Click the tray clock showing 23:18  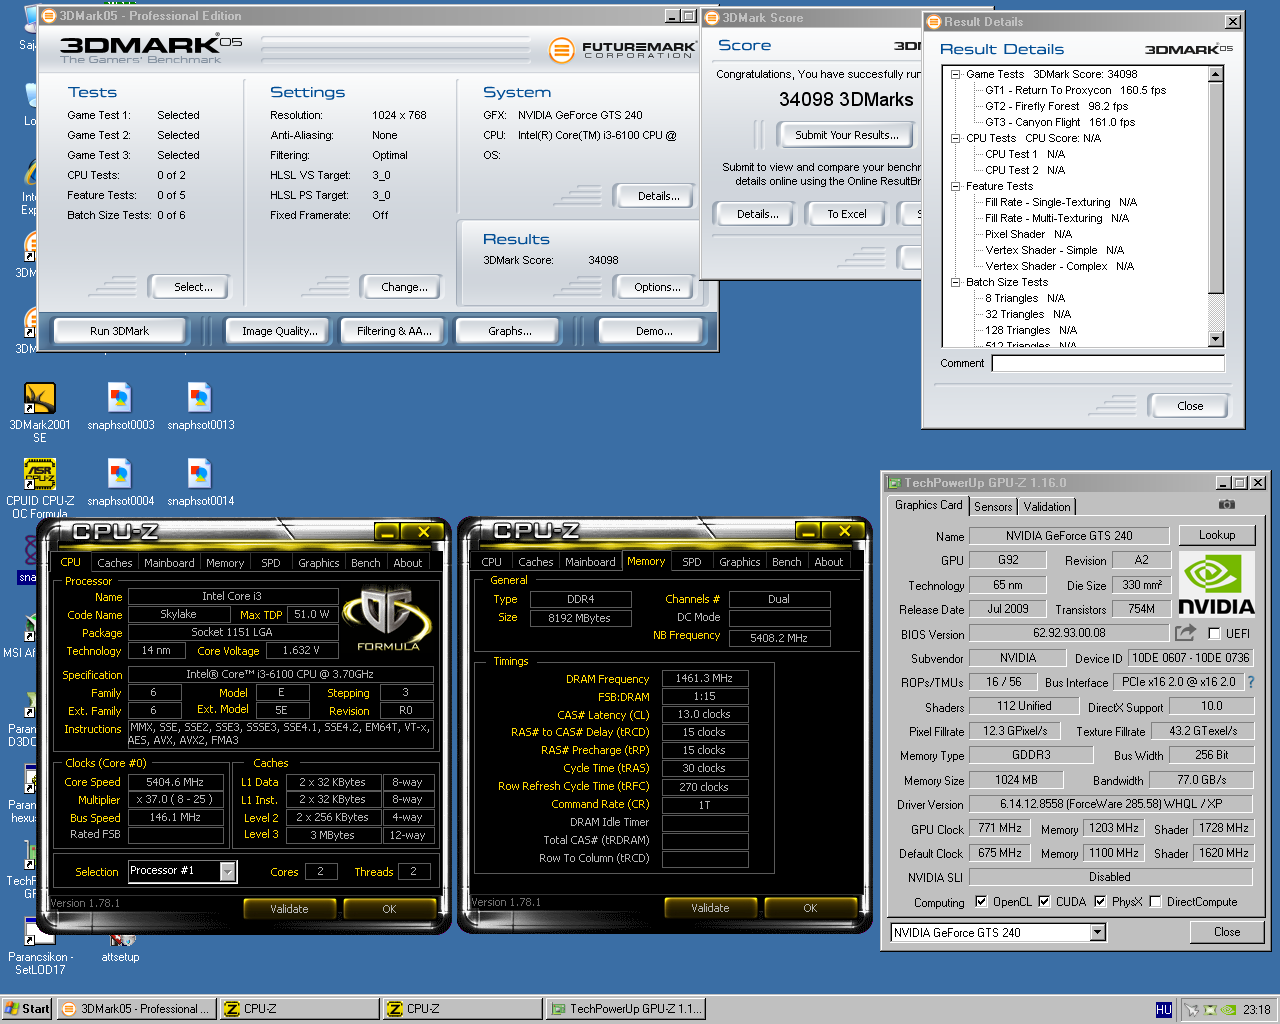click(1257, 1010)
